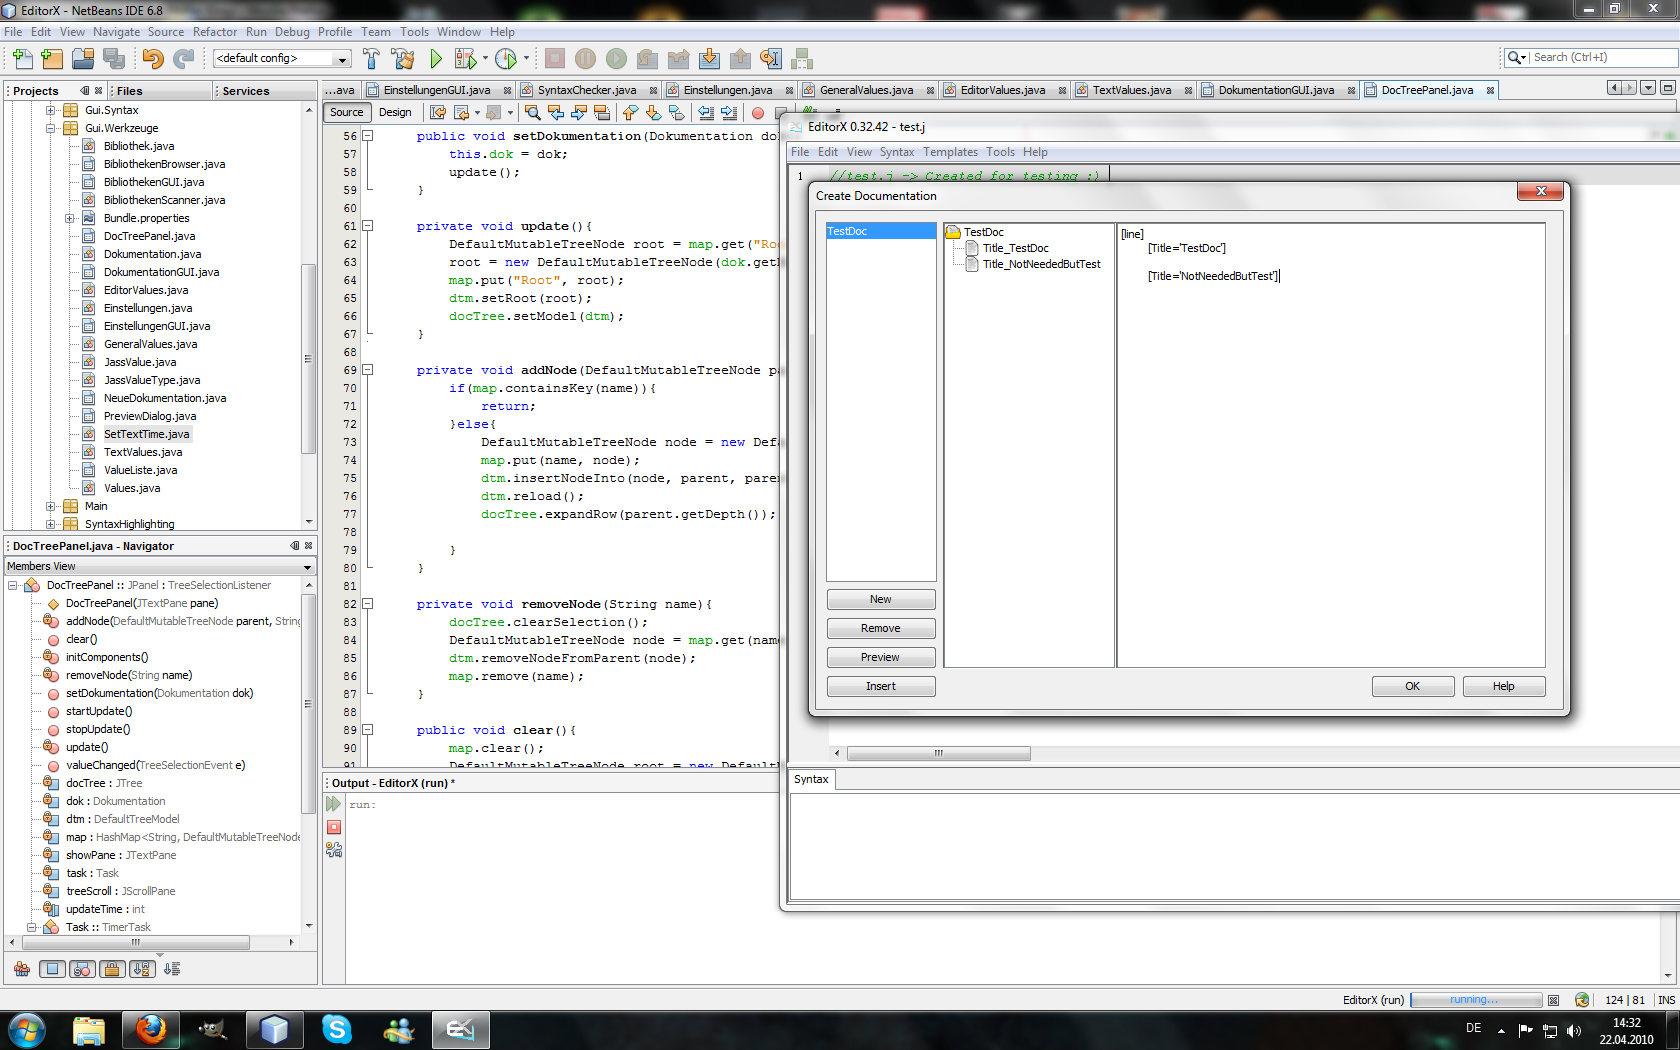The height and width of the screenshot is (1050, 1680).
Task: Toggle Show Non-Public Members filter in Navigator
Action: (112, 969)
